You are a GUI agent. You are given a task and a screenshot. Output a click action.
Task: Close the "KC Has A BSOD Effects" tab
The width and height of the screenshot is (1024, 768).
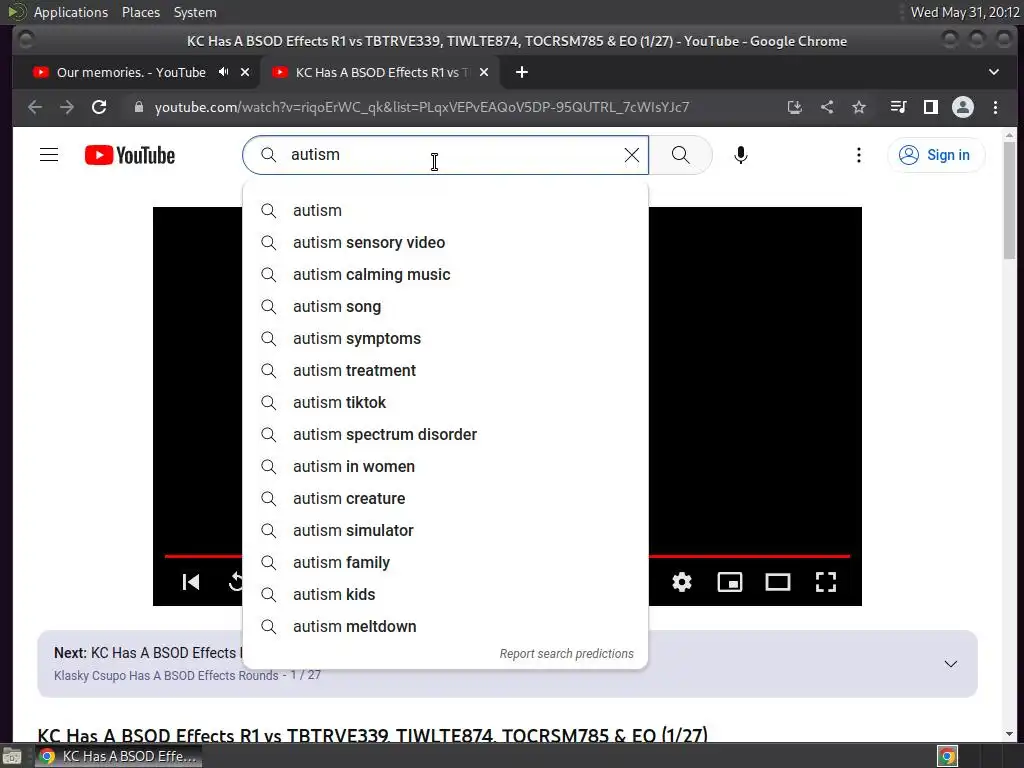point(484,72)
